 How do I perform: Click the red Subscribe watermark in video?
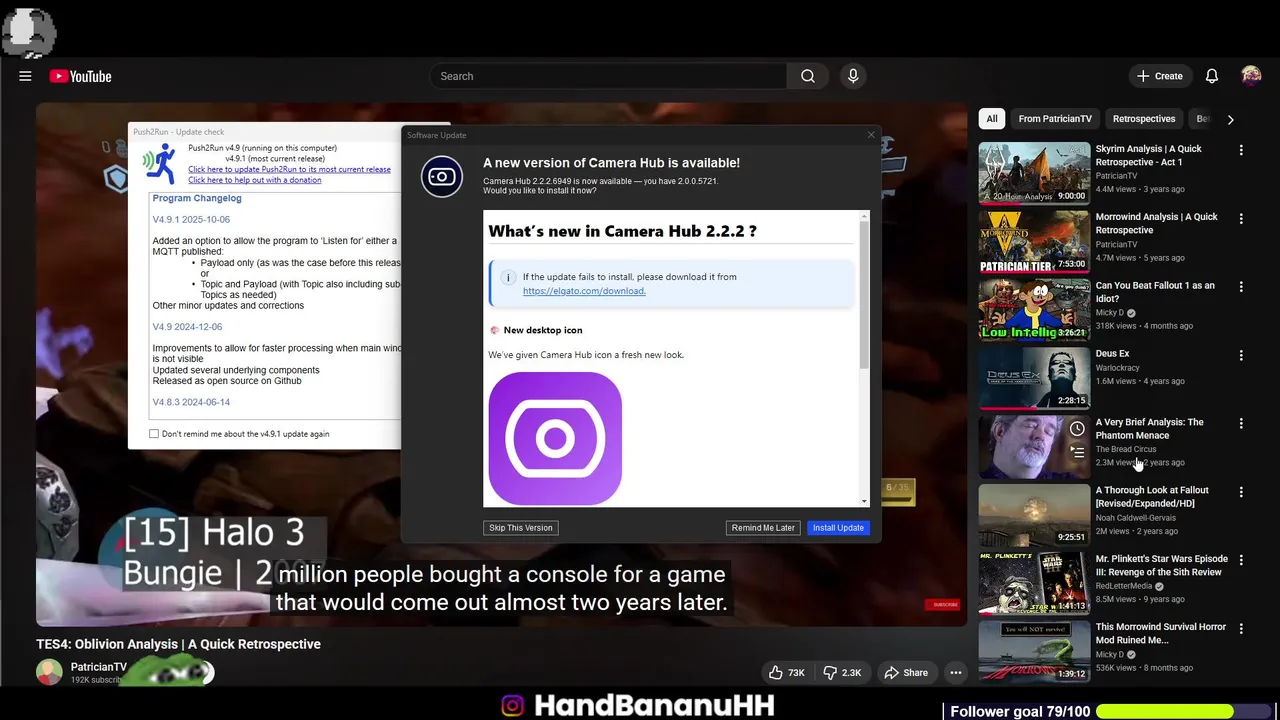(x=944, y=604)
